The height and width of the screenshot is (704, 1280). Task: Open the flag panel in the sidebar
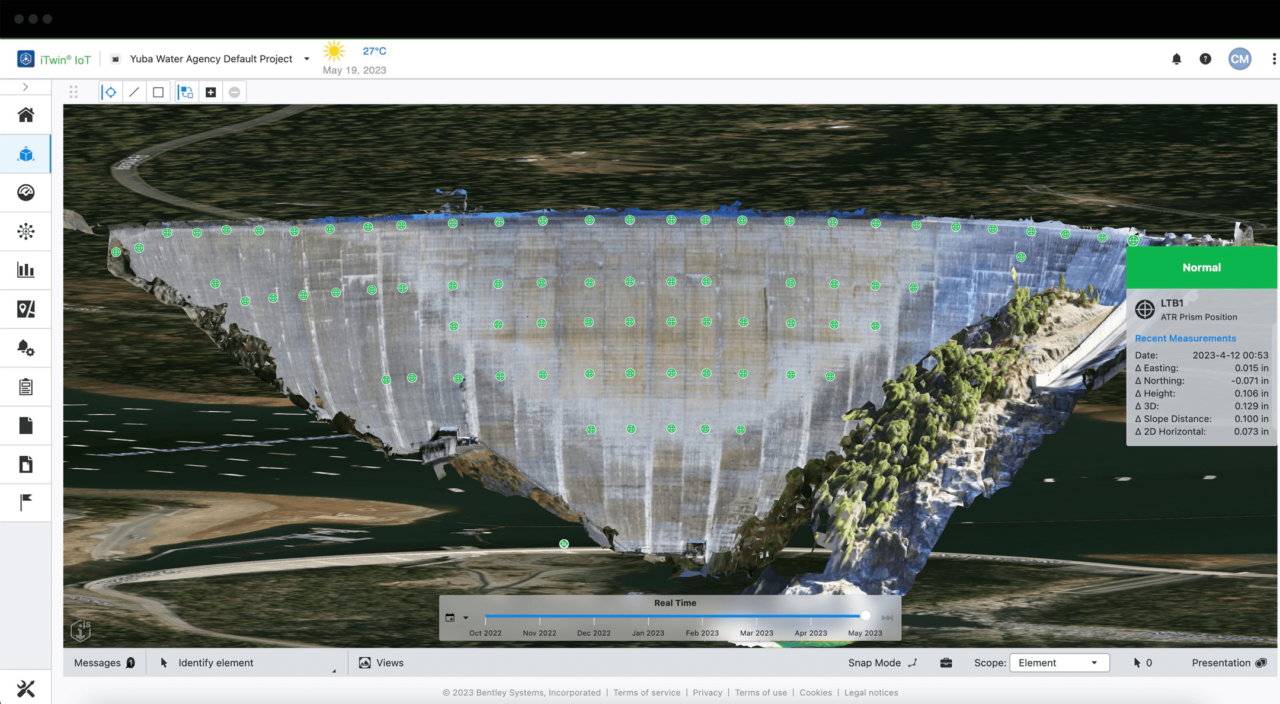[26, 502]
